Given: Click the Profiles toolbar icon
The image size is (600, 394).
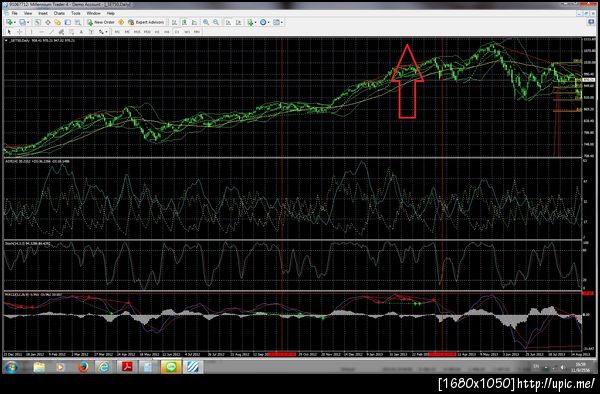Looking at the screenshot, I should coord(22,22).
